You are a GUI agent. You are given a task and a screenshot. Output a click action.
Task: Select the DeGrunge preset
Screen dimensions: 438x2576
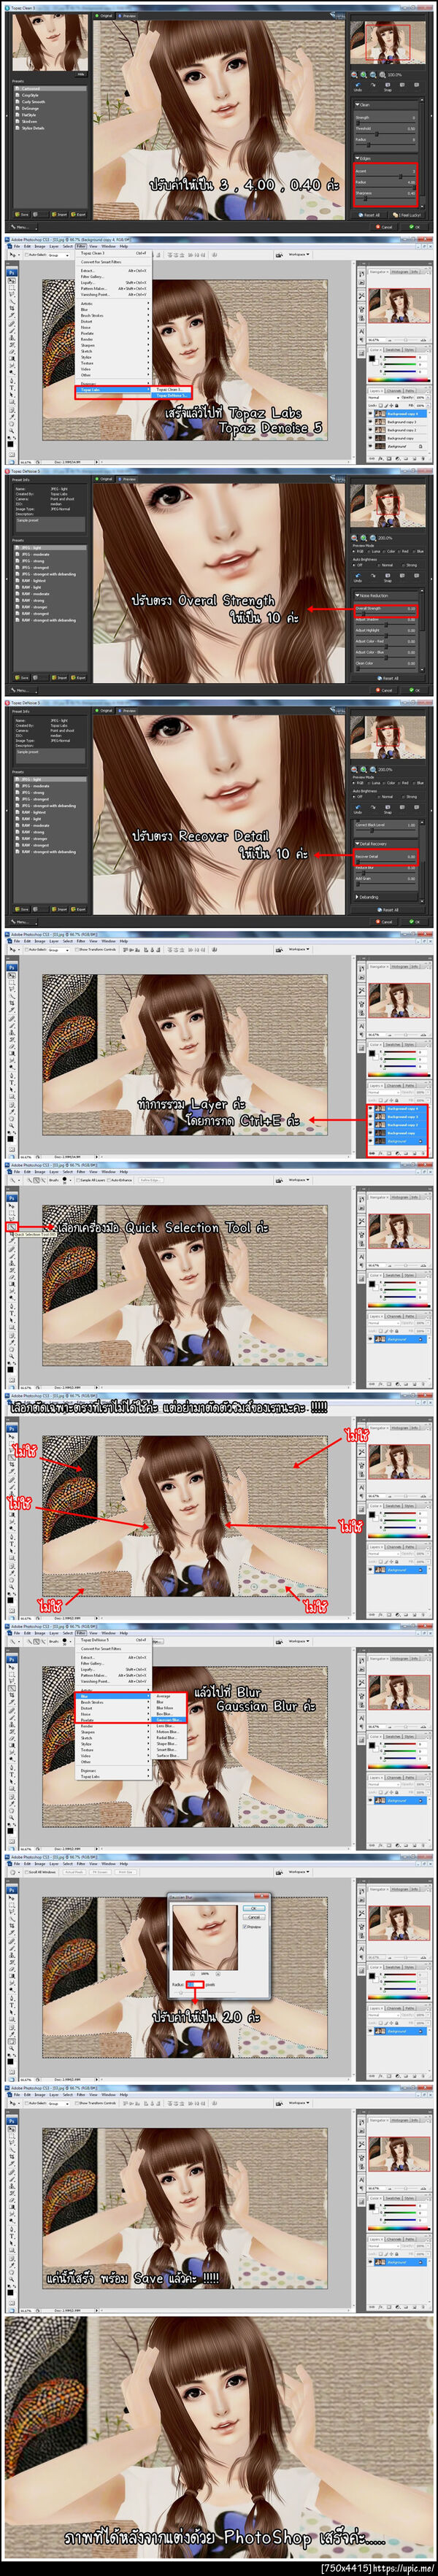pyautogui.click(x=49, y=108)
